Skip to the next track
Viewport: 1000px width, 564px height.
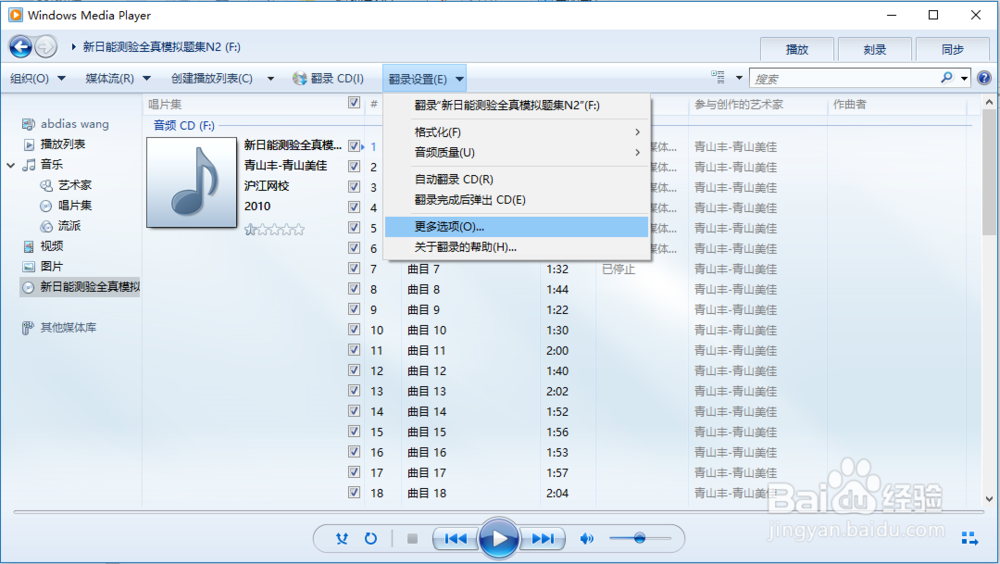[x=543, y=539]
